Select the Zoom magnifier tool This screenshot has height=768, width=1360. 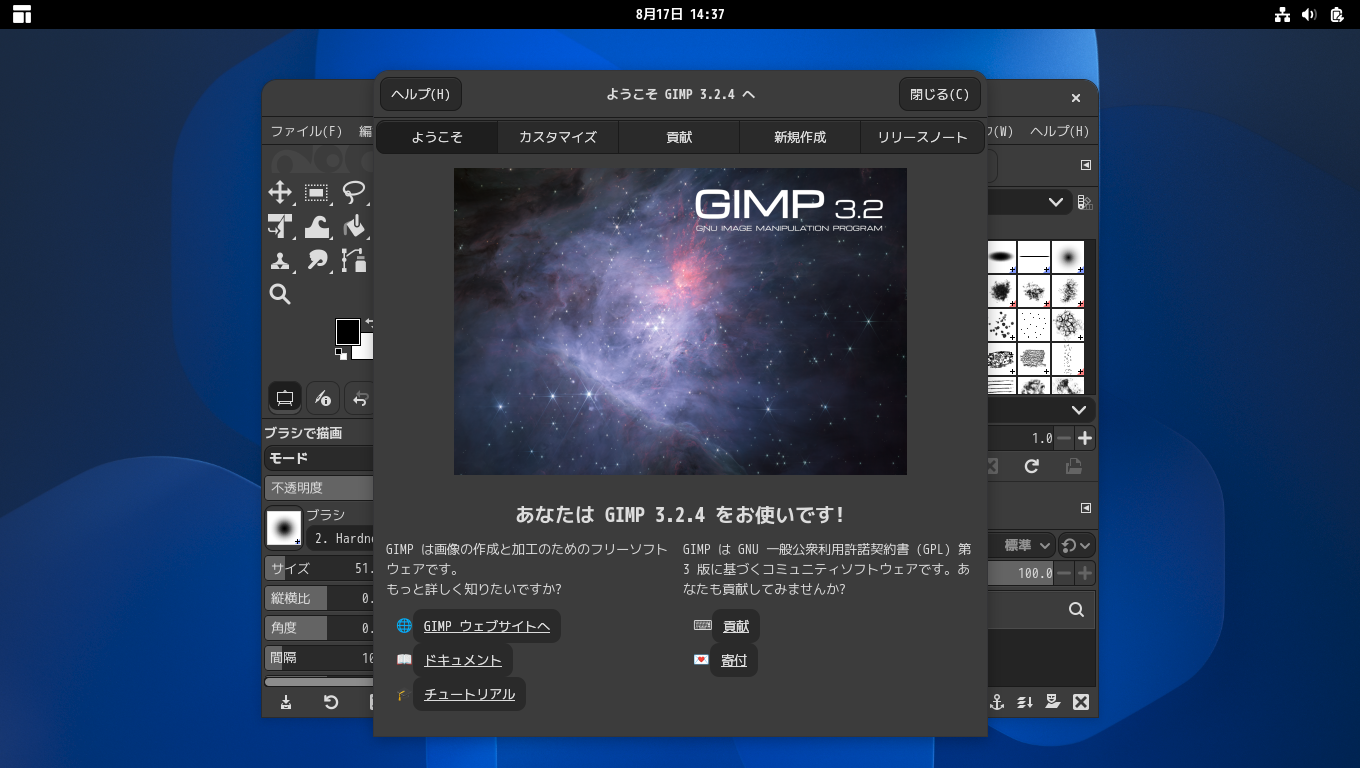coord(280,294)
